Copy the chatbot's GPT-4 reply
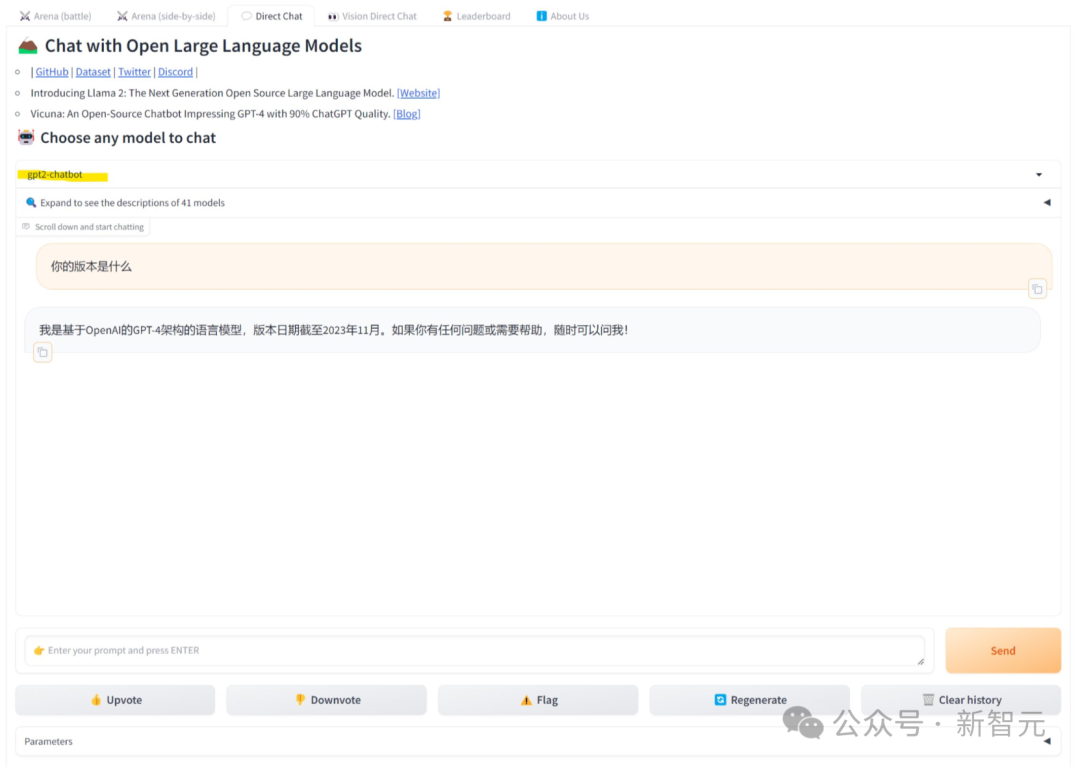 43,353
